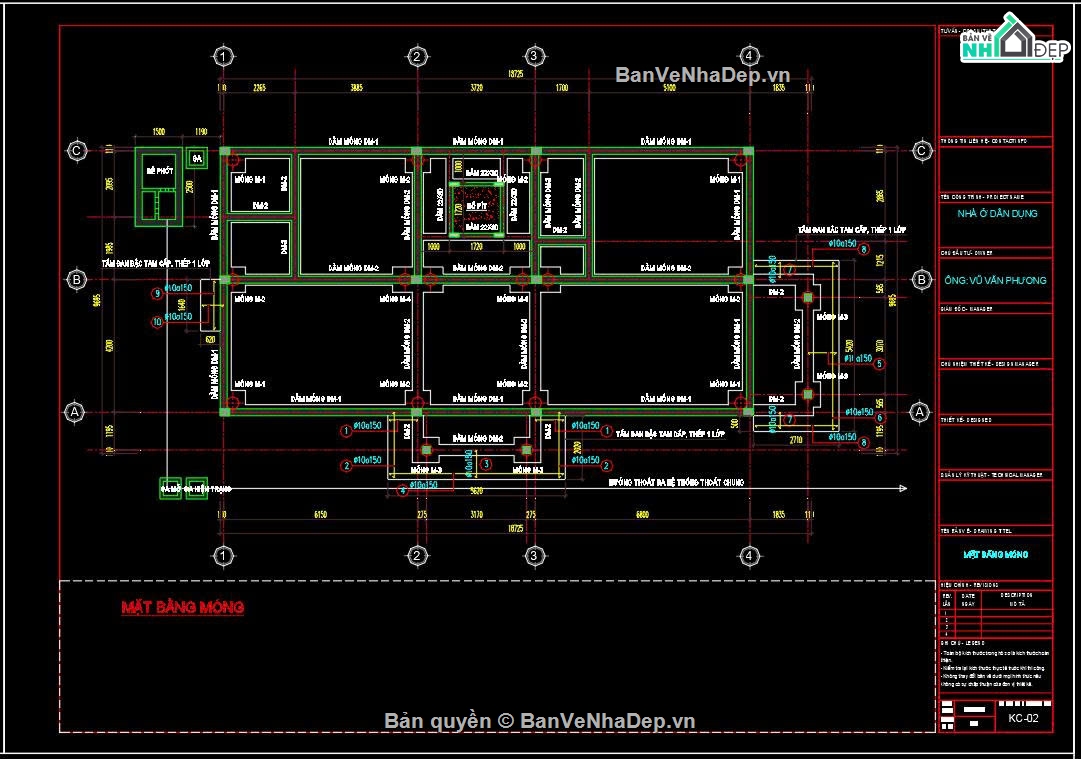Click the drainage line arrowhead

tap(902, 488)
